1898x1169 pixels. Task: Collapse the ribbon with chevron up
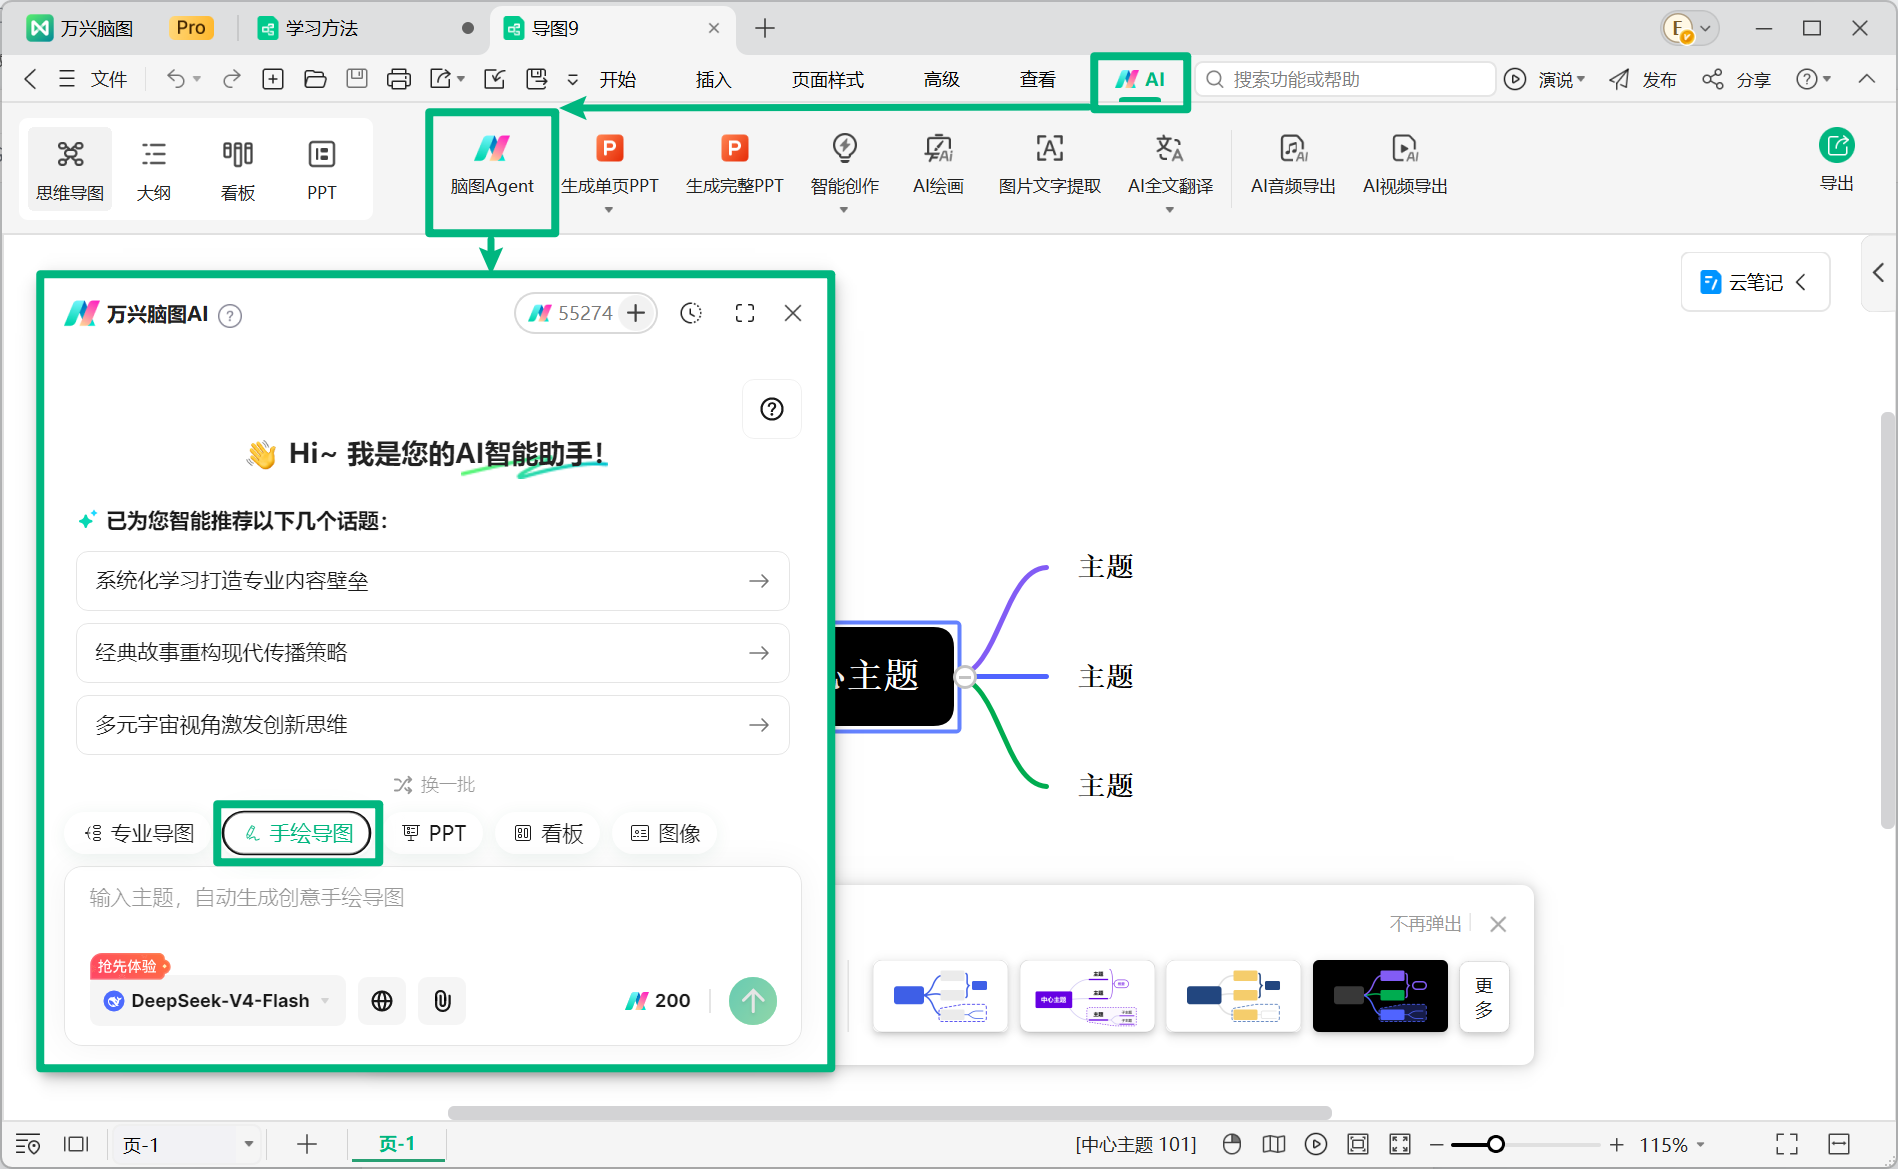(x=1866, y=79)
